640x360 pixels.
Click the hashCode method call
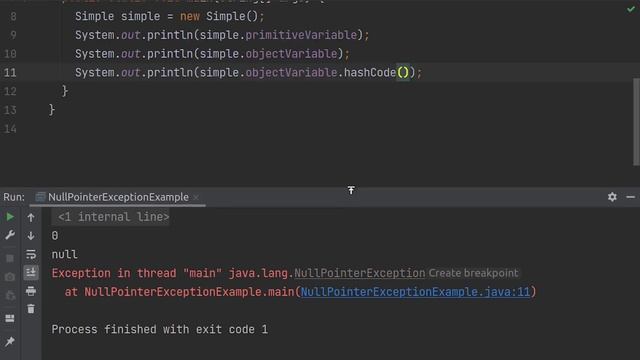click(370, 73)
